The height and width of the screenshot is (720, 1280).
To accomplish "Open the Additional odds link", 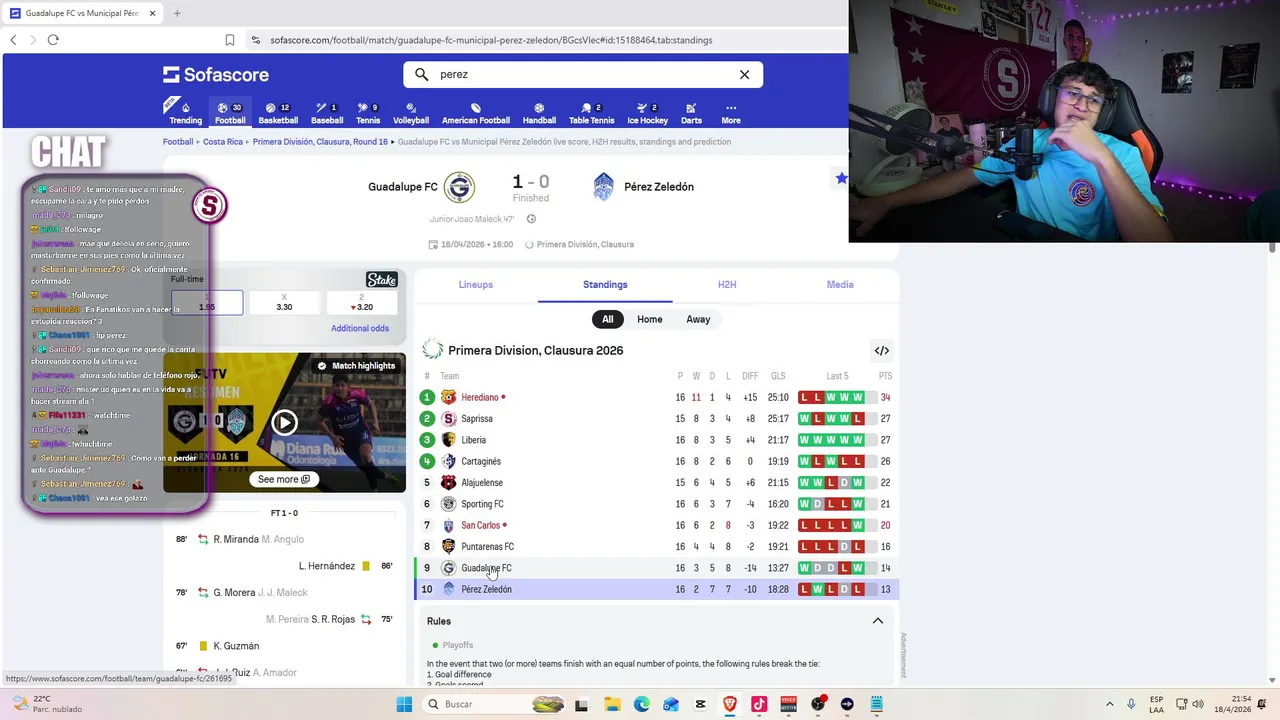I will [x=360, y=328].
